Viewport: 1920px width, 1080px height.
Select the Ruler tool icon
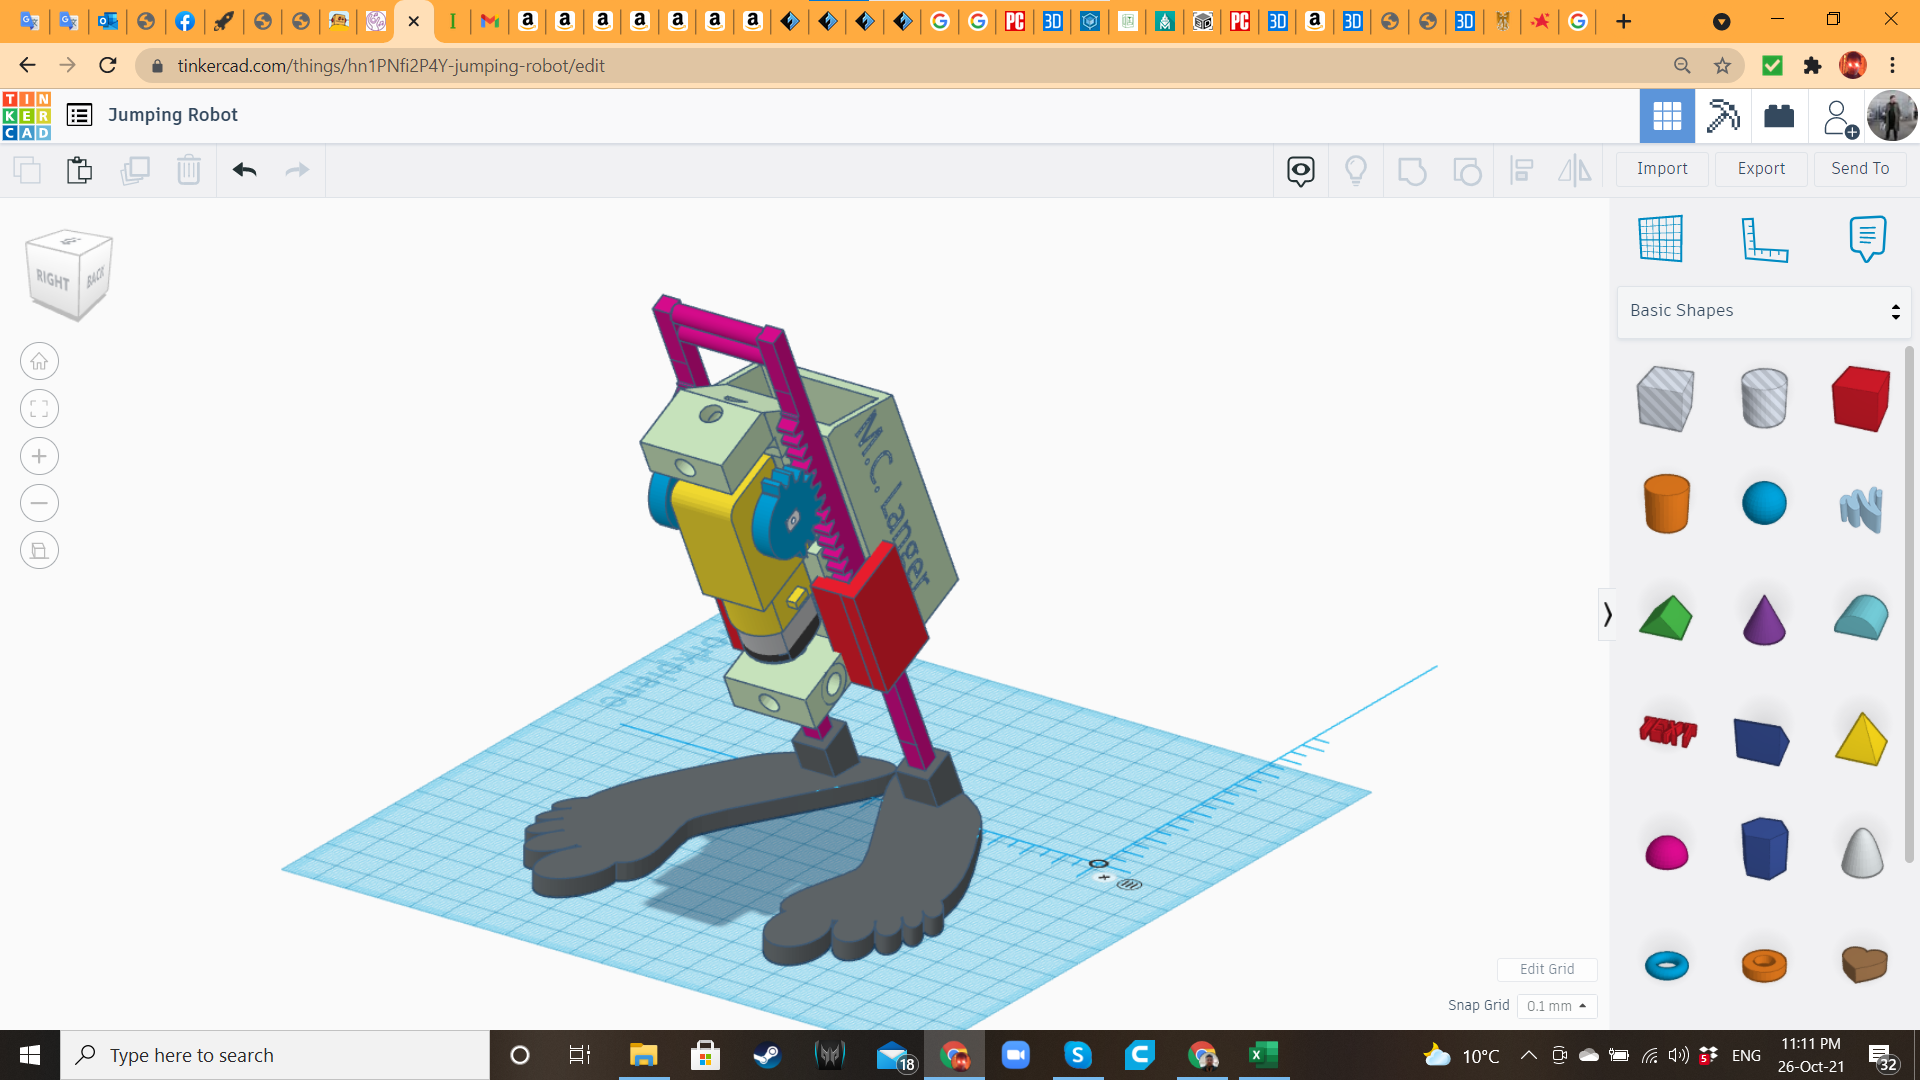pyautogui.click(x=1764, y=238)
